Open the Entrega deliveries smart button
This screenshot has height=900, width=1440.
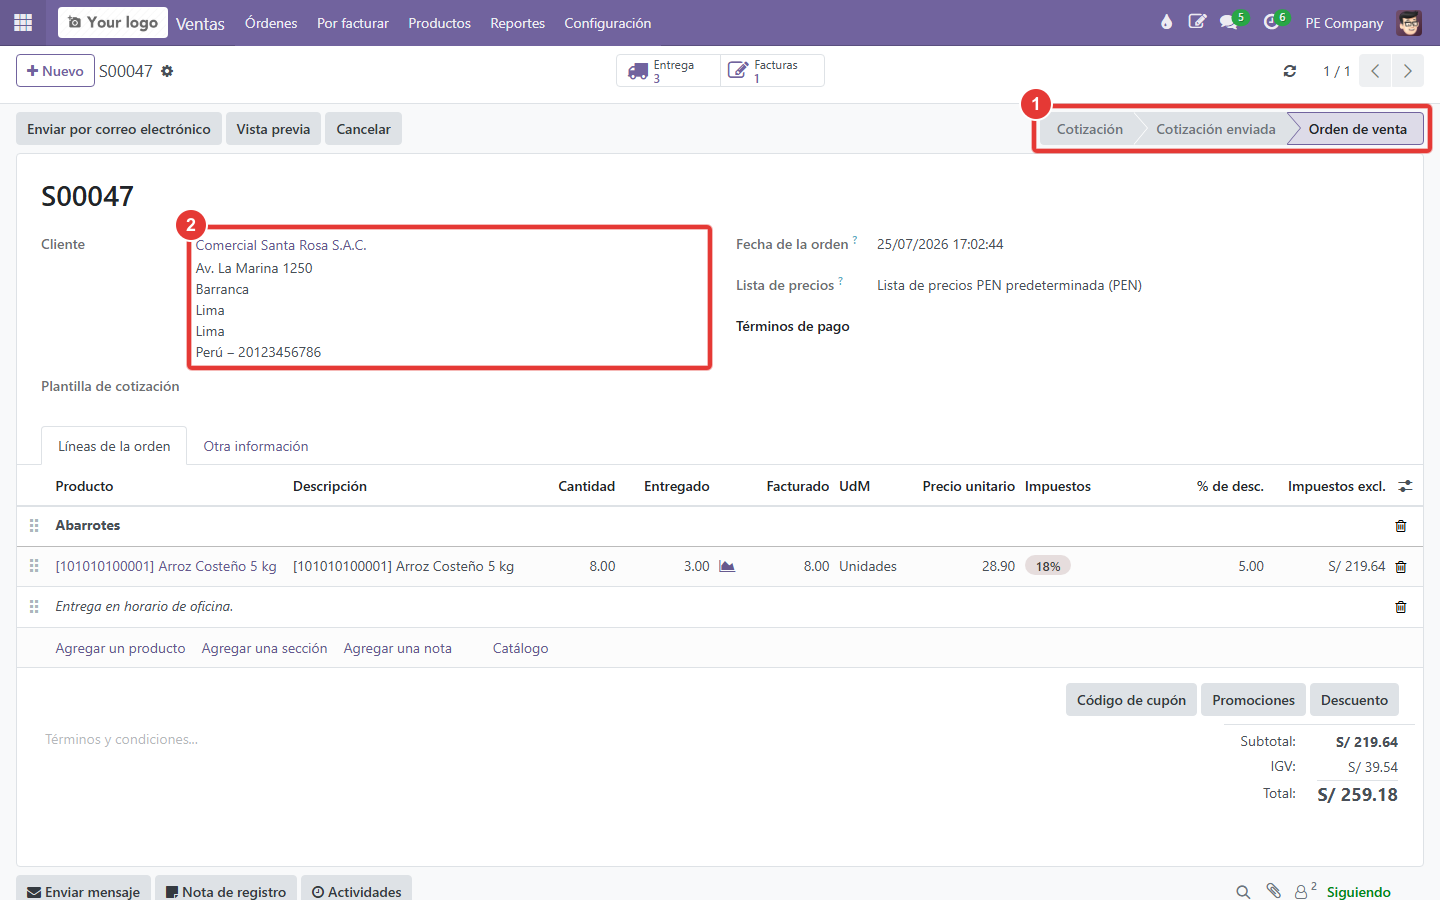(x=668, y=71)
